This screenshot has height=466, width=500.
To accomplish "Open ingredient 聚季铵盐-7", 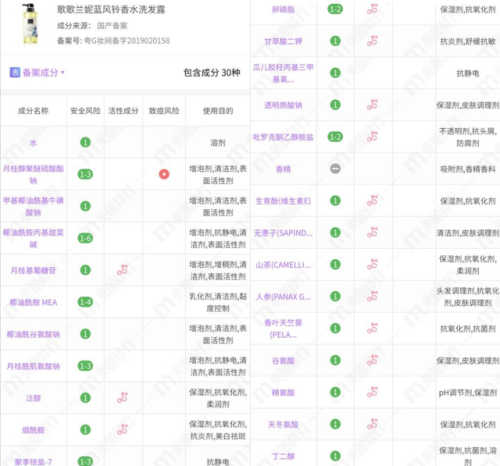I will tap(33, 462).
